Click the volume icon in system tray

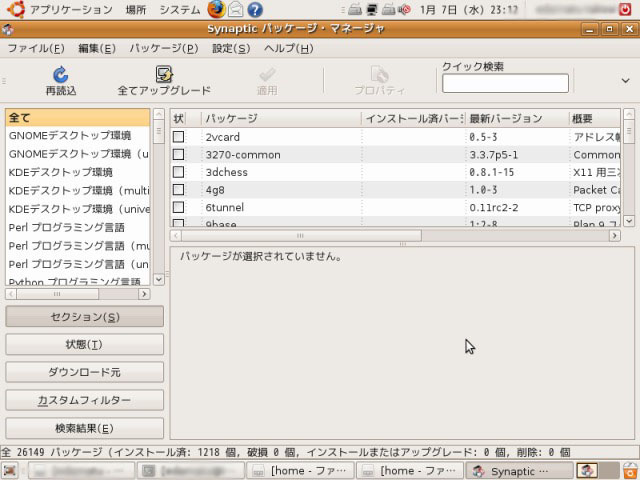pyautogui.click(x=404, y=9)
